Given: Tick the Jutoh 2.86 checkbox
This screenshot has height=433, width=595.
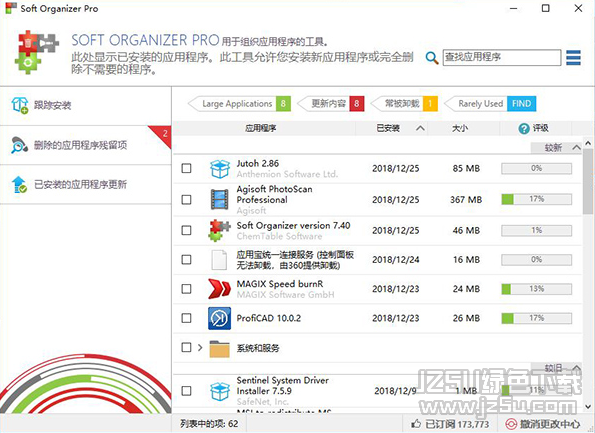Looking at the screenshot, I should (x=186, y=168).
